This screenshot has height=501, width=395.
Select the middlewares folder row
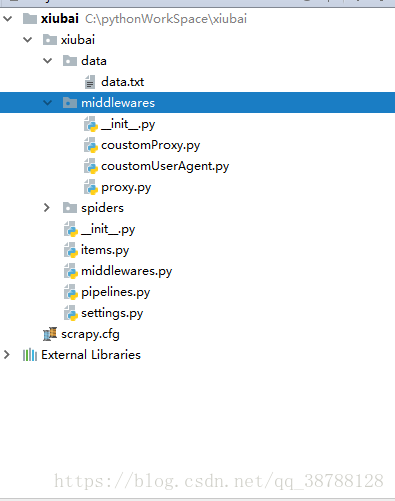coord(197,103)
